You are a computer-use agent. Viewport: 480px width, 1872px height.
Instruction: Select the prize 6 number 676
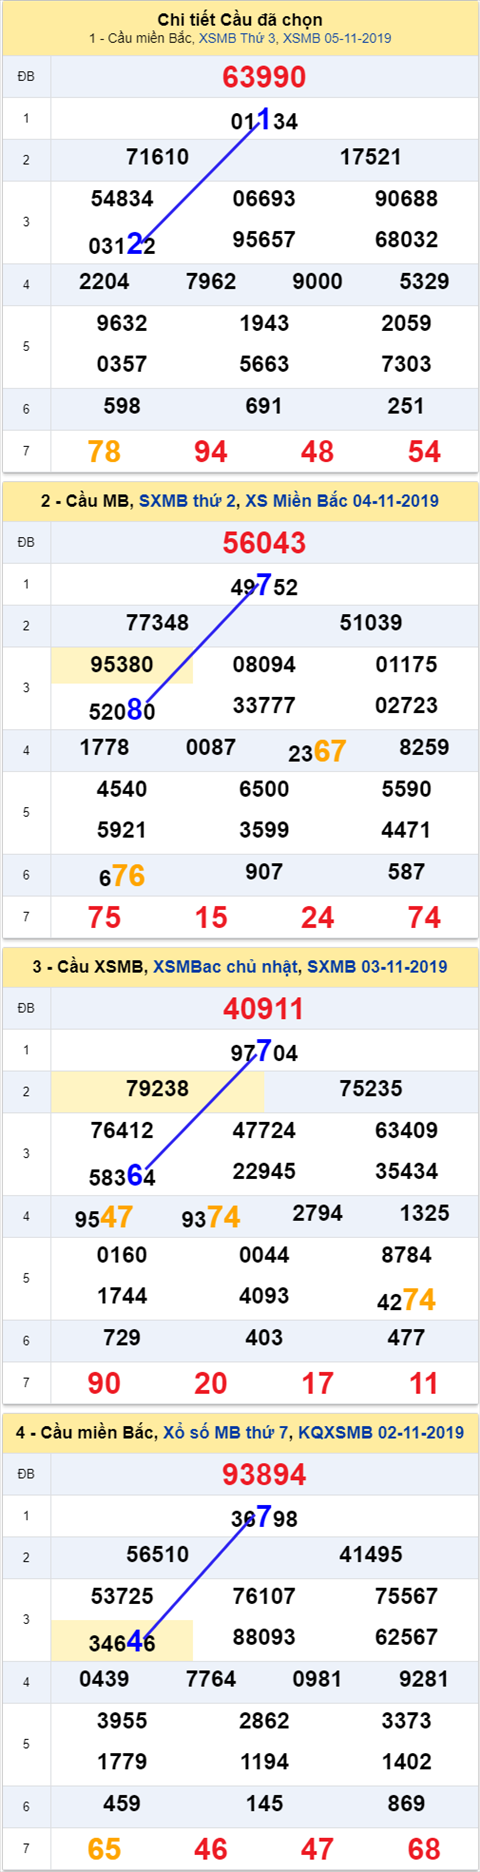(x=122, y=876)
